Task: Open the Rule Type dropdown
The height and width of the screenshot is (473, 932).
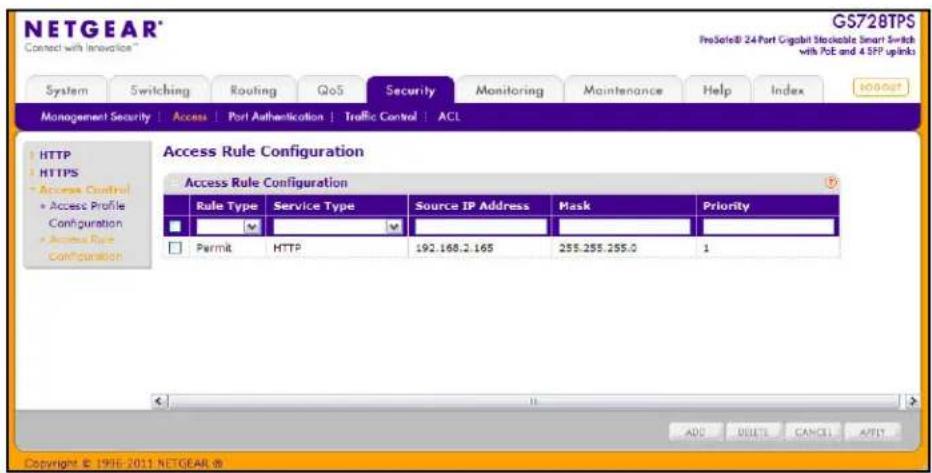Action: (228, 226)
